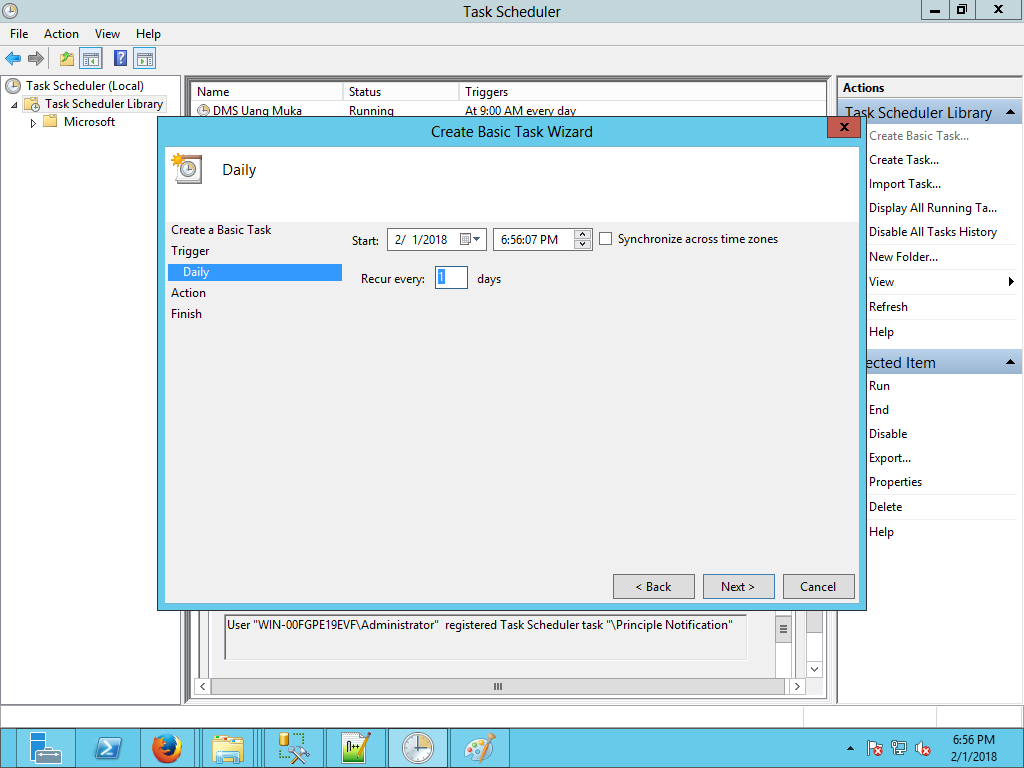Open File Explorer from the taskbar
Image resolution: width=1024 pixels, height=768 pixels.
coord(228,748)
